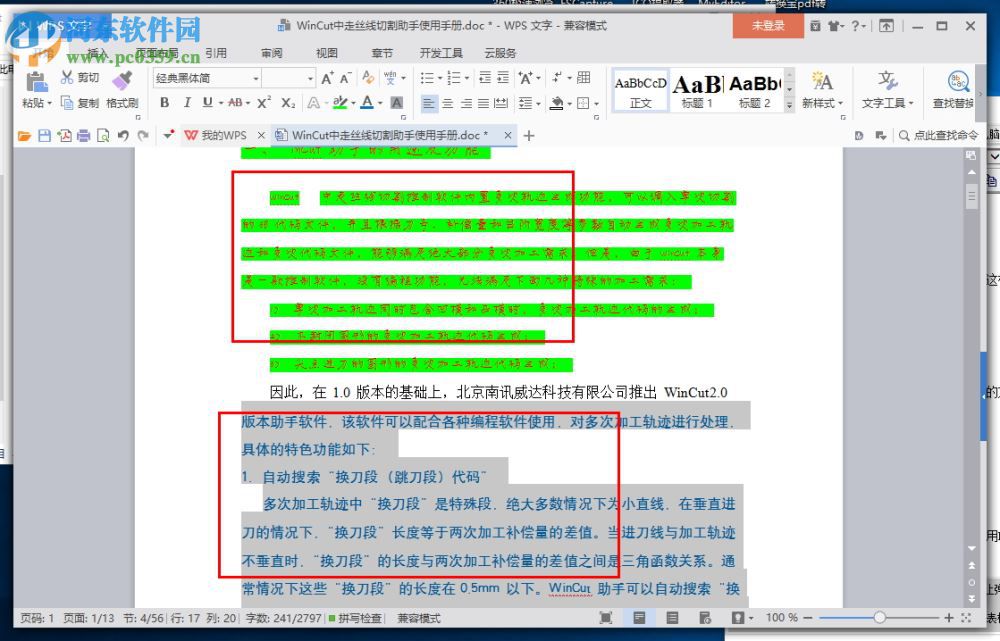Open the Highlight color tool
The width and height of the screenshot is (1000, 641).
point(341,103)
